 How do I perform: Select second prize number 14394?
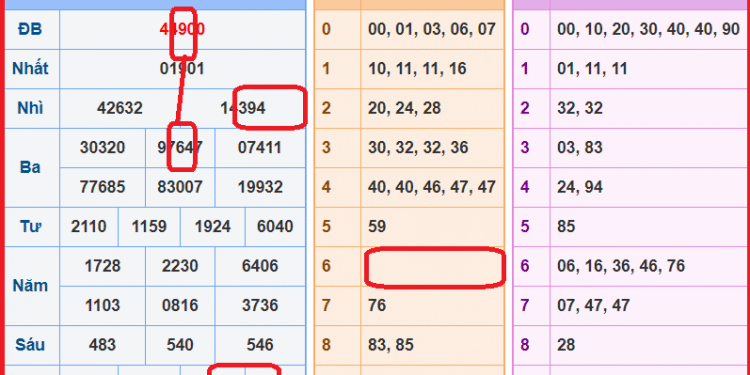coord(243,109)
